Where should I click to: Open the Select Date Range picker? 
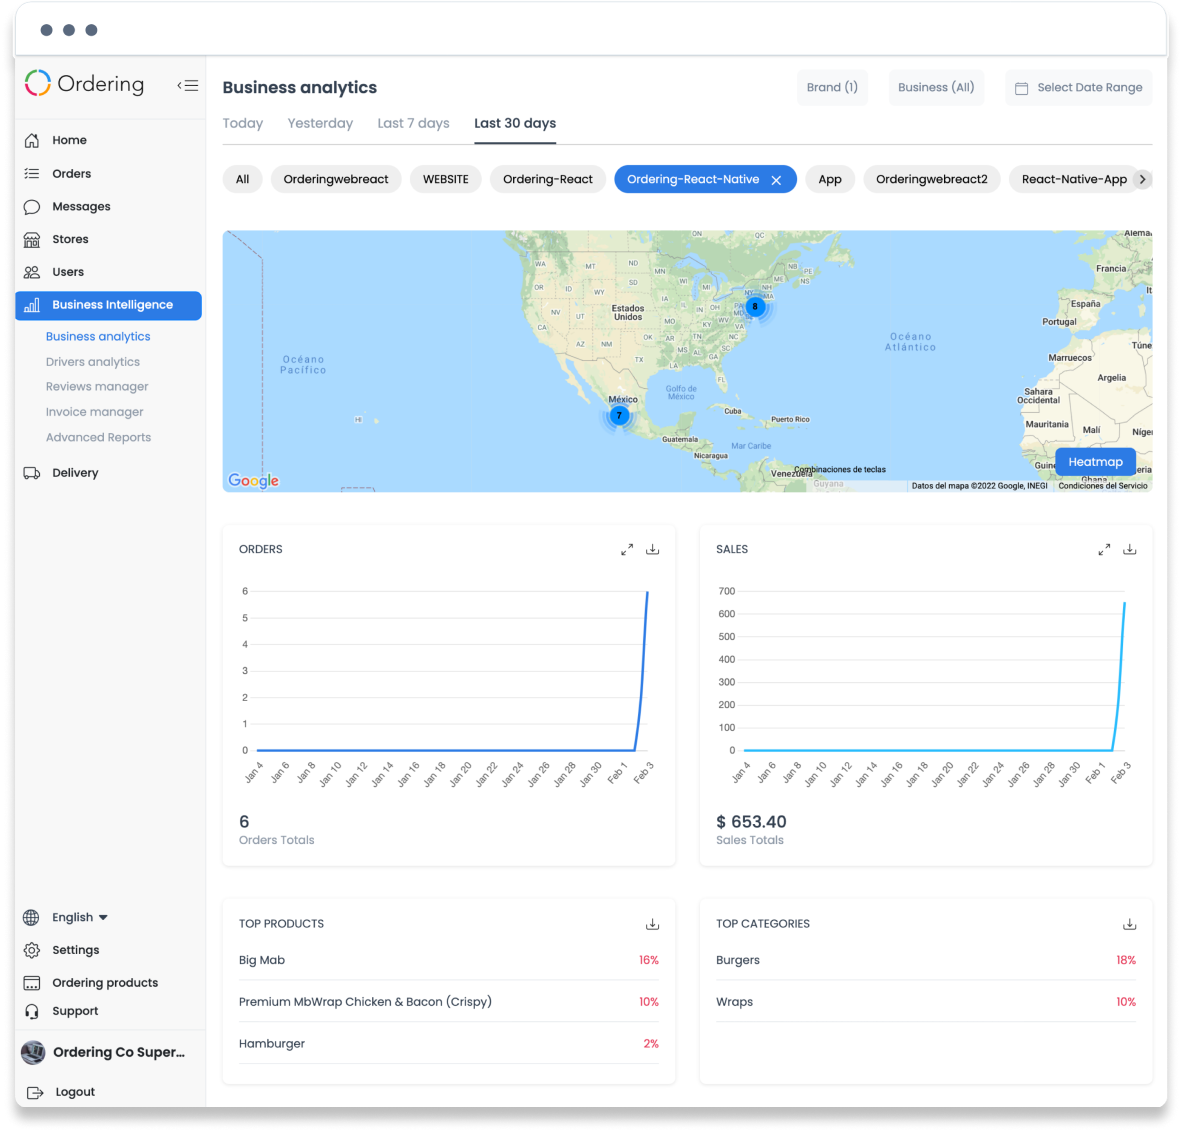(x=1079, y=87)
